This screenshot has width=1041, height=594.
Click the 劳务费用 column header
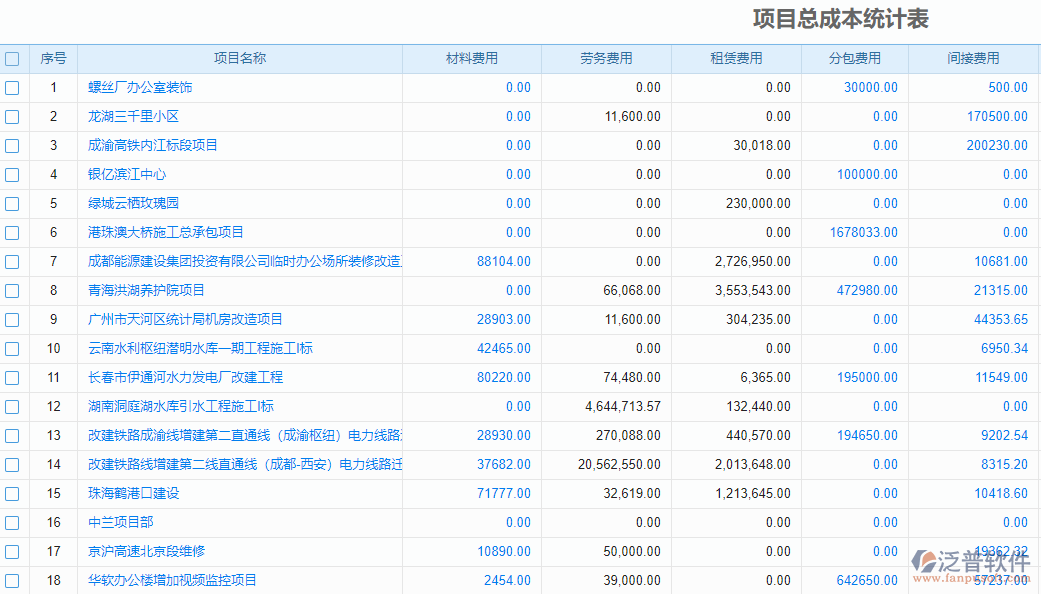point(606,59)
